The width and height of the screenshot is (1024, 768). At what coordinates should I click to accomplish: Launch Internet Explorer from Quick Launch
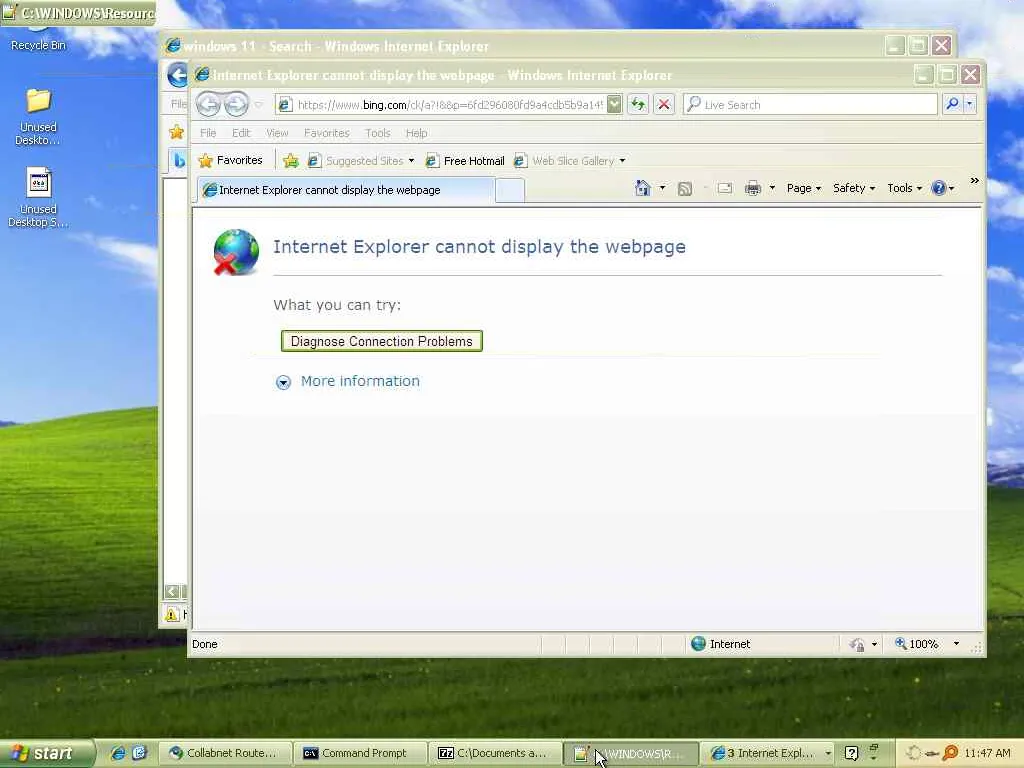pyautogui.click(x=118, y=753)
